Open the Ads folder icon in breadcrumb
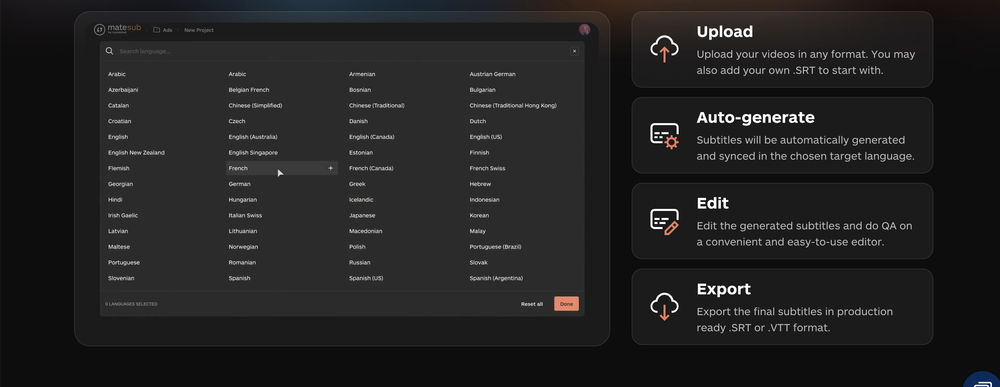The height and width of the screenshot is (387, 1000). click(x=156, y=30)
